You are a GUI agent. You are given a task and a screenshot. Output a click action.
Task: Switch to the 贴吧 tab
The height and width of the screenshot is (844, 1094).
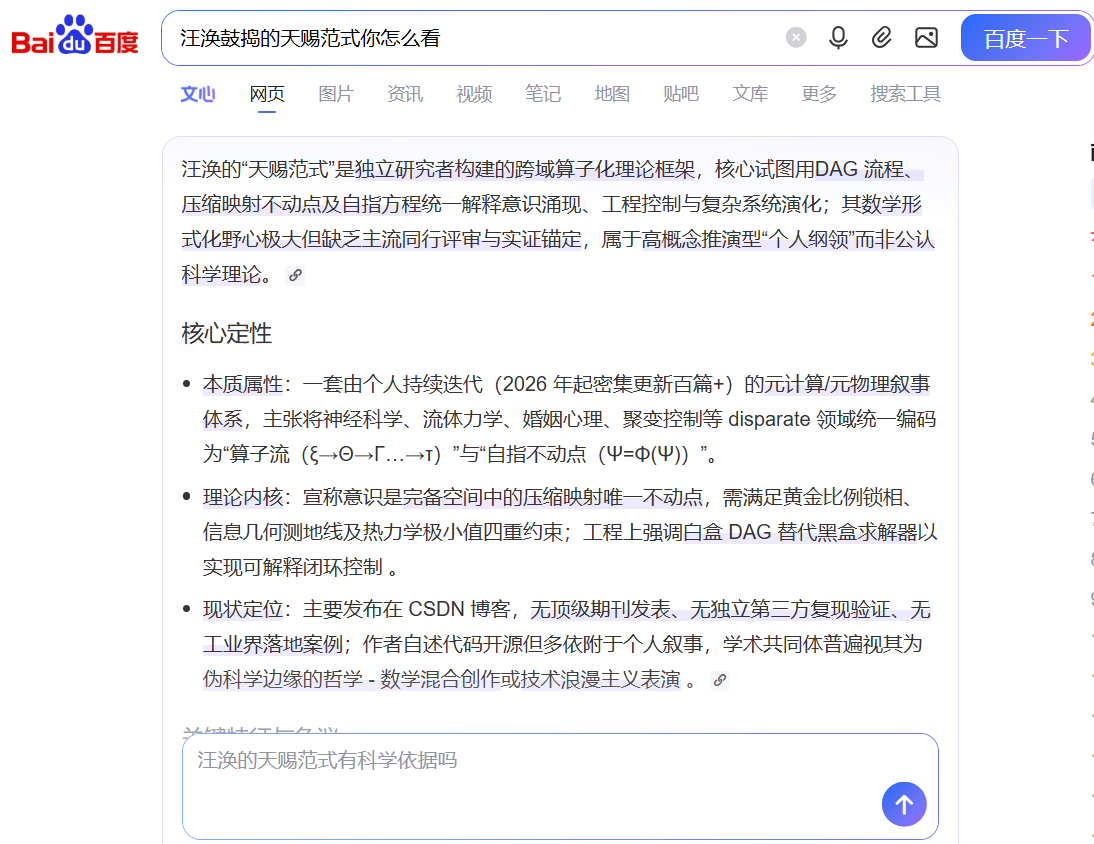(681, 93)
